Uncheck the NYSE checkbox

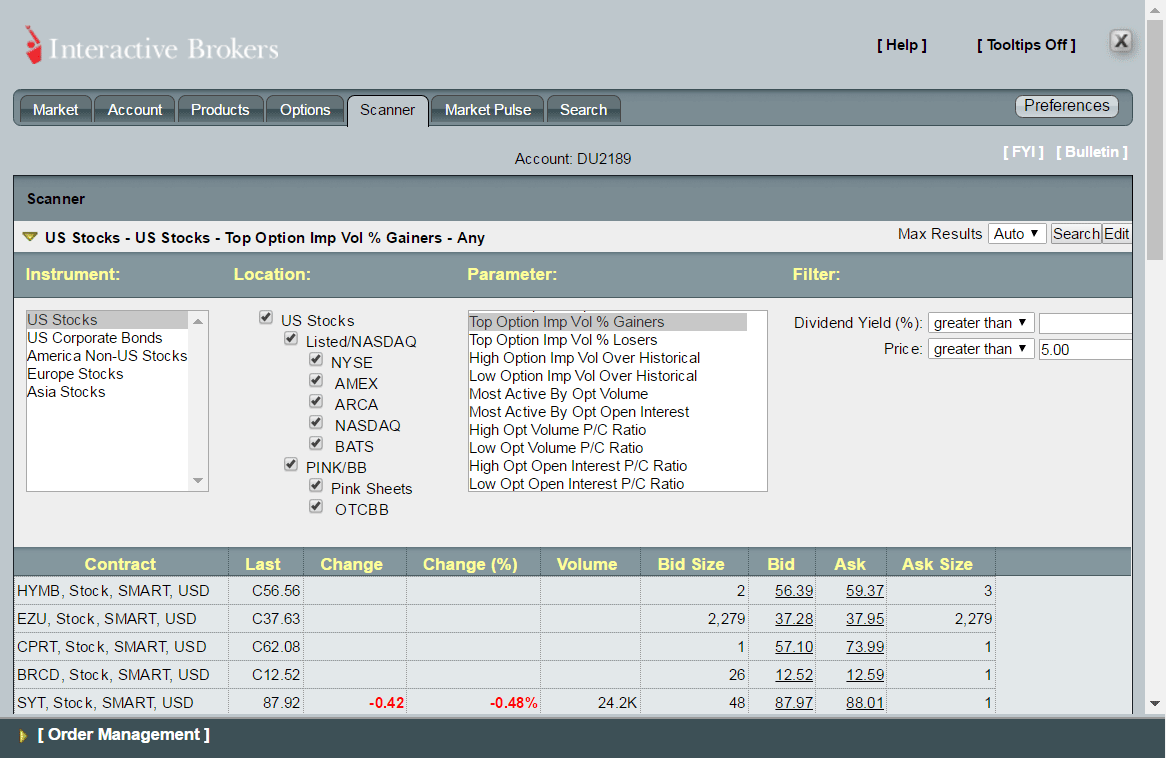[x=316, y=360]
